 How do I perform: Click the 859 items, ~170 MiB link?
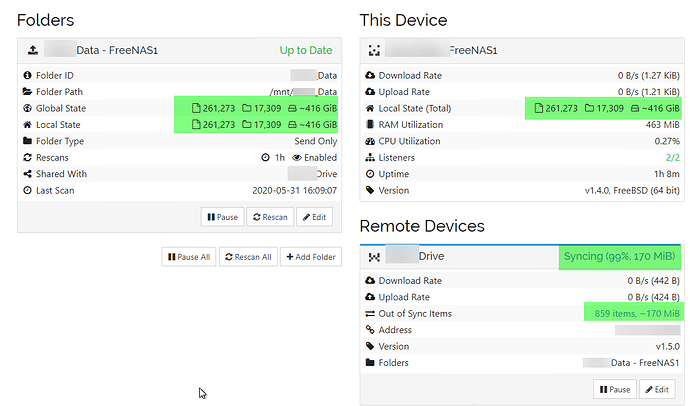tap(637, 314)
